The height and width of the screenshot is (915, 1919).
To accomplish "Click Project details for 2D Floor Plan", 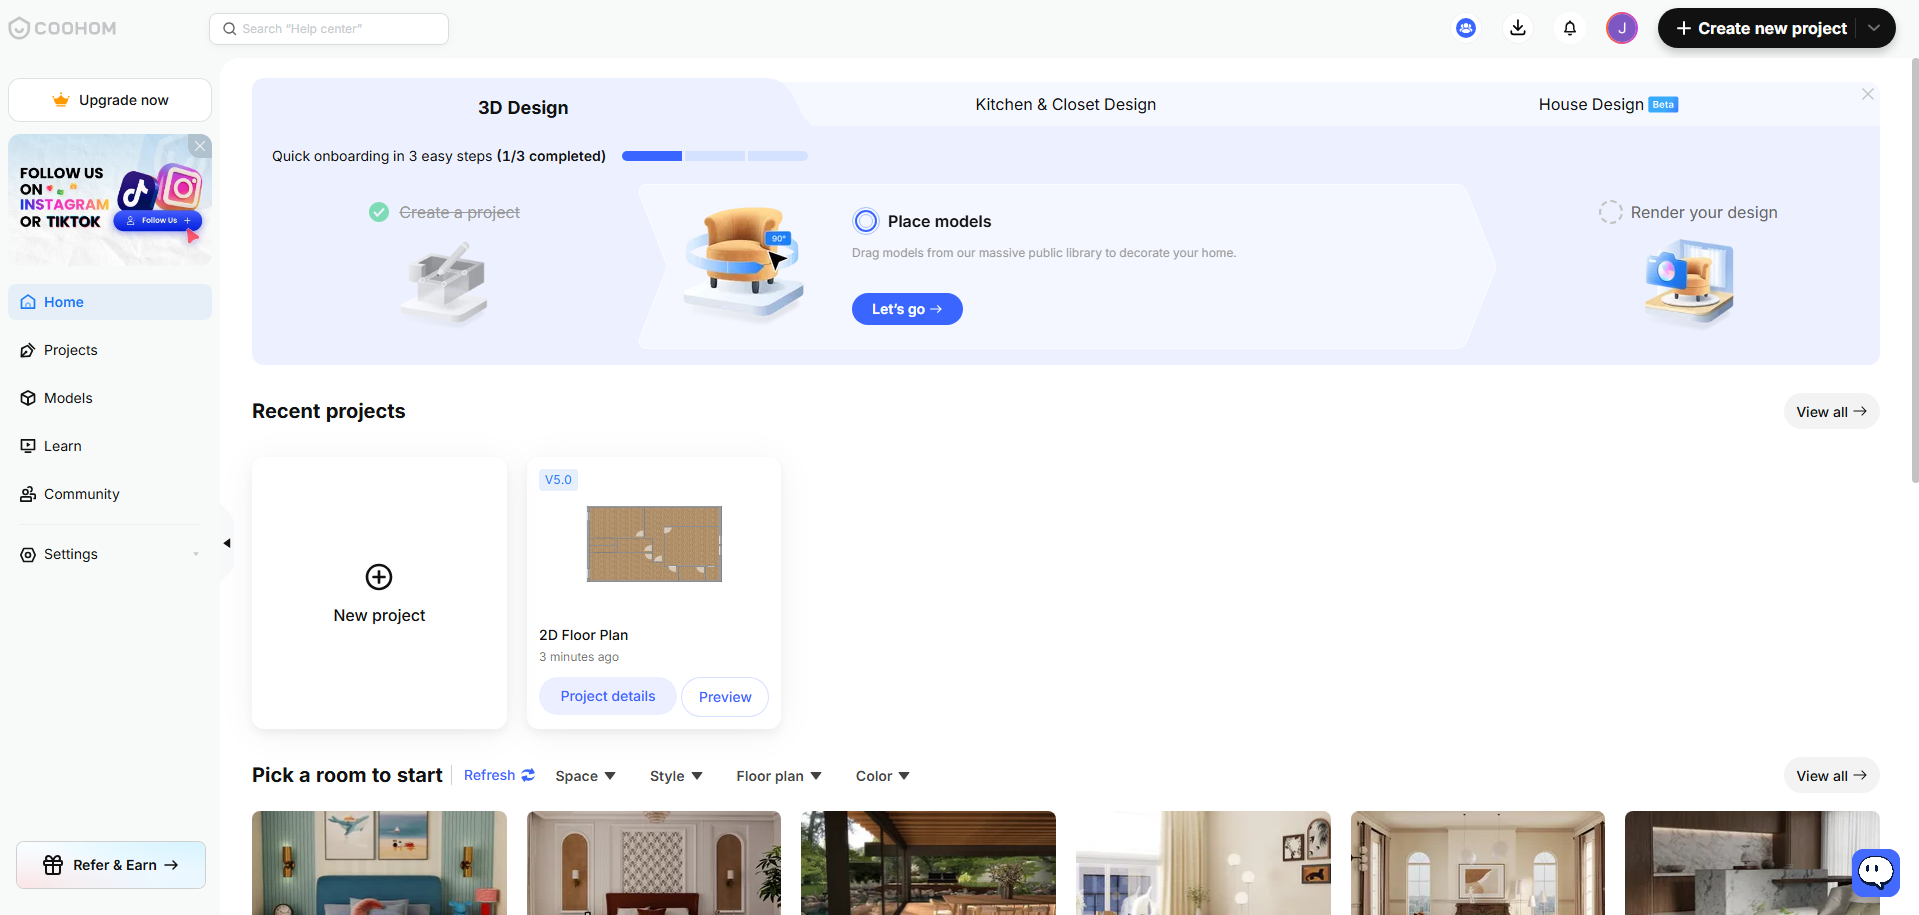I will (608, 696).
